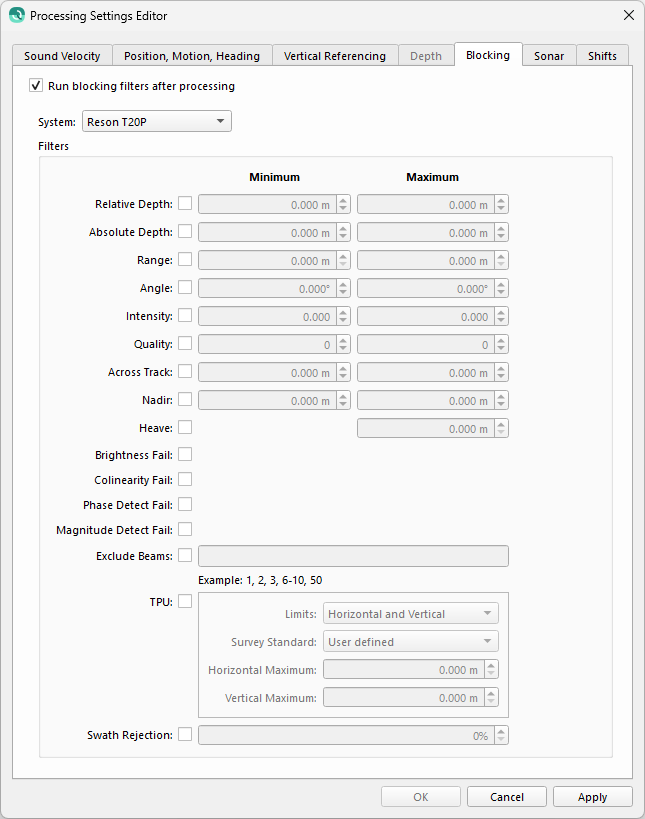645x819 pixels.
Task: Enable the Brightness Fail filter checkbox
Action: point(185,455)
